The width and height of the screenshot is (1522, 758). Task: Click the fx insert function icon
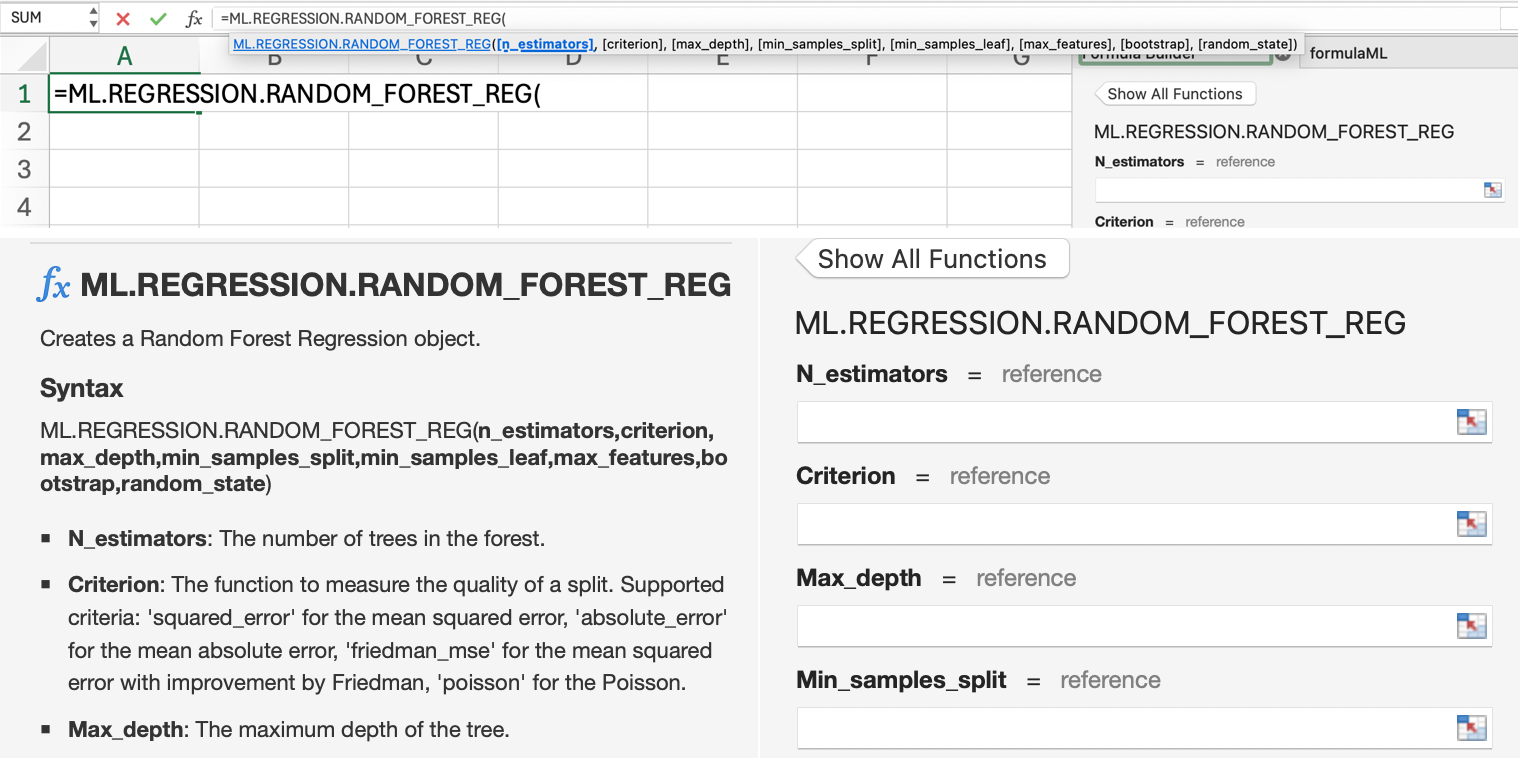(x=194, y=19)
